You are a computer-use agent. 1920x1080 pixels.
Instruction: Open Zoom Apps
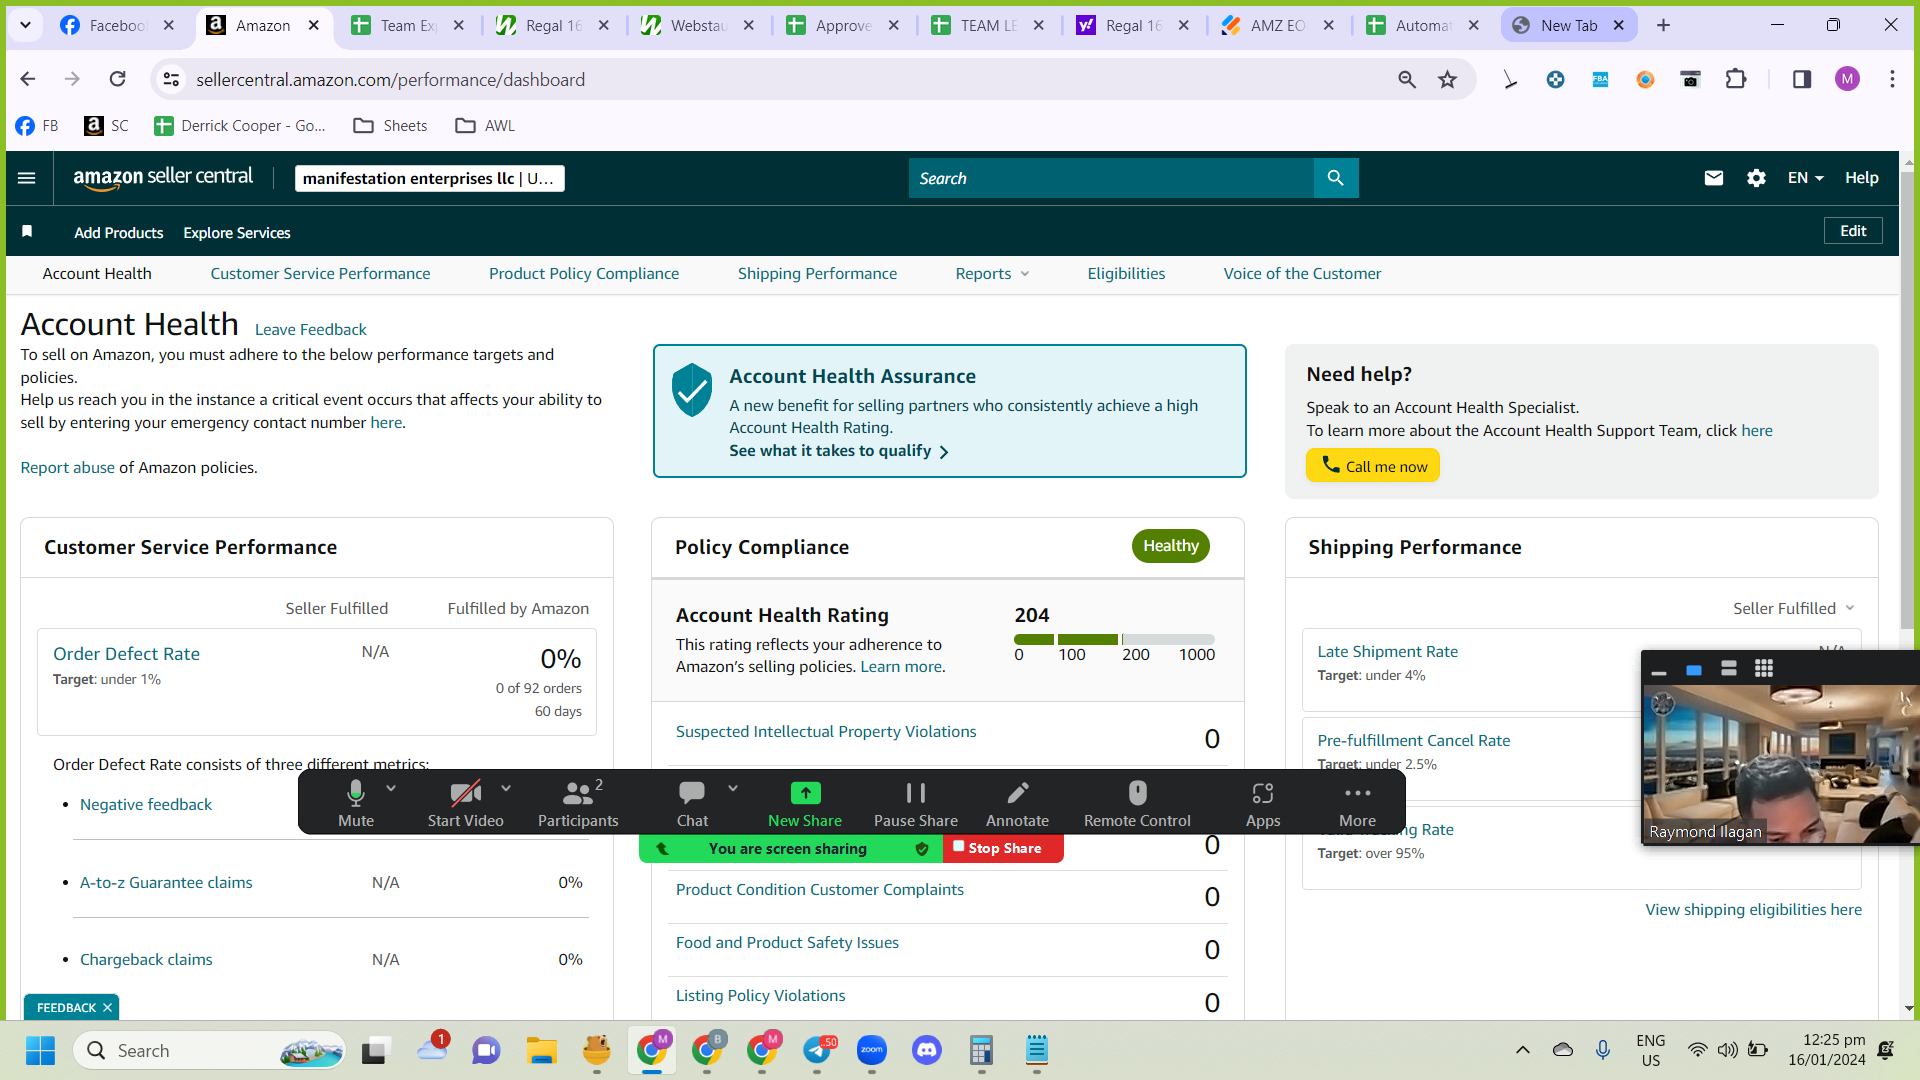[1263, 803]
